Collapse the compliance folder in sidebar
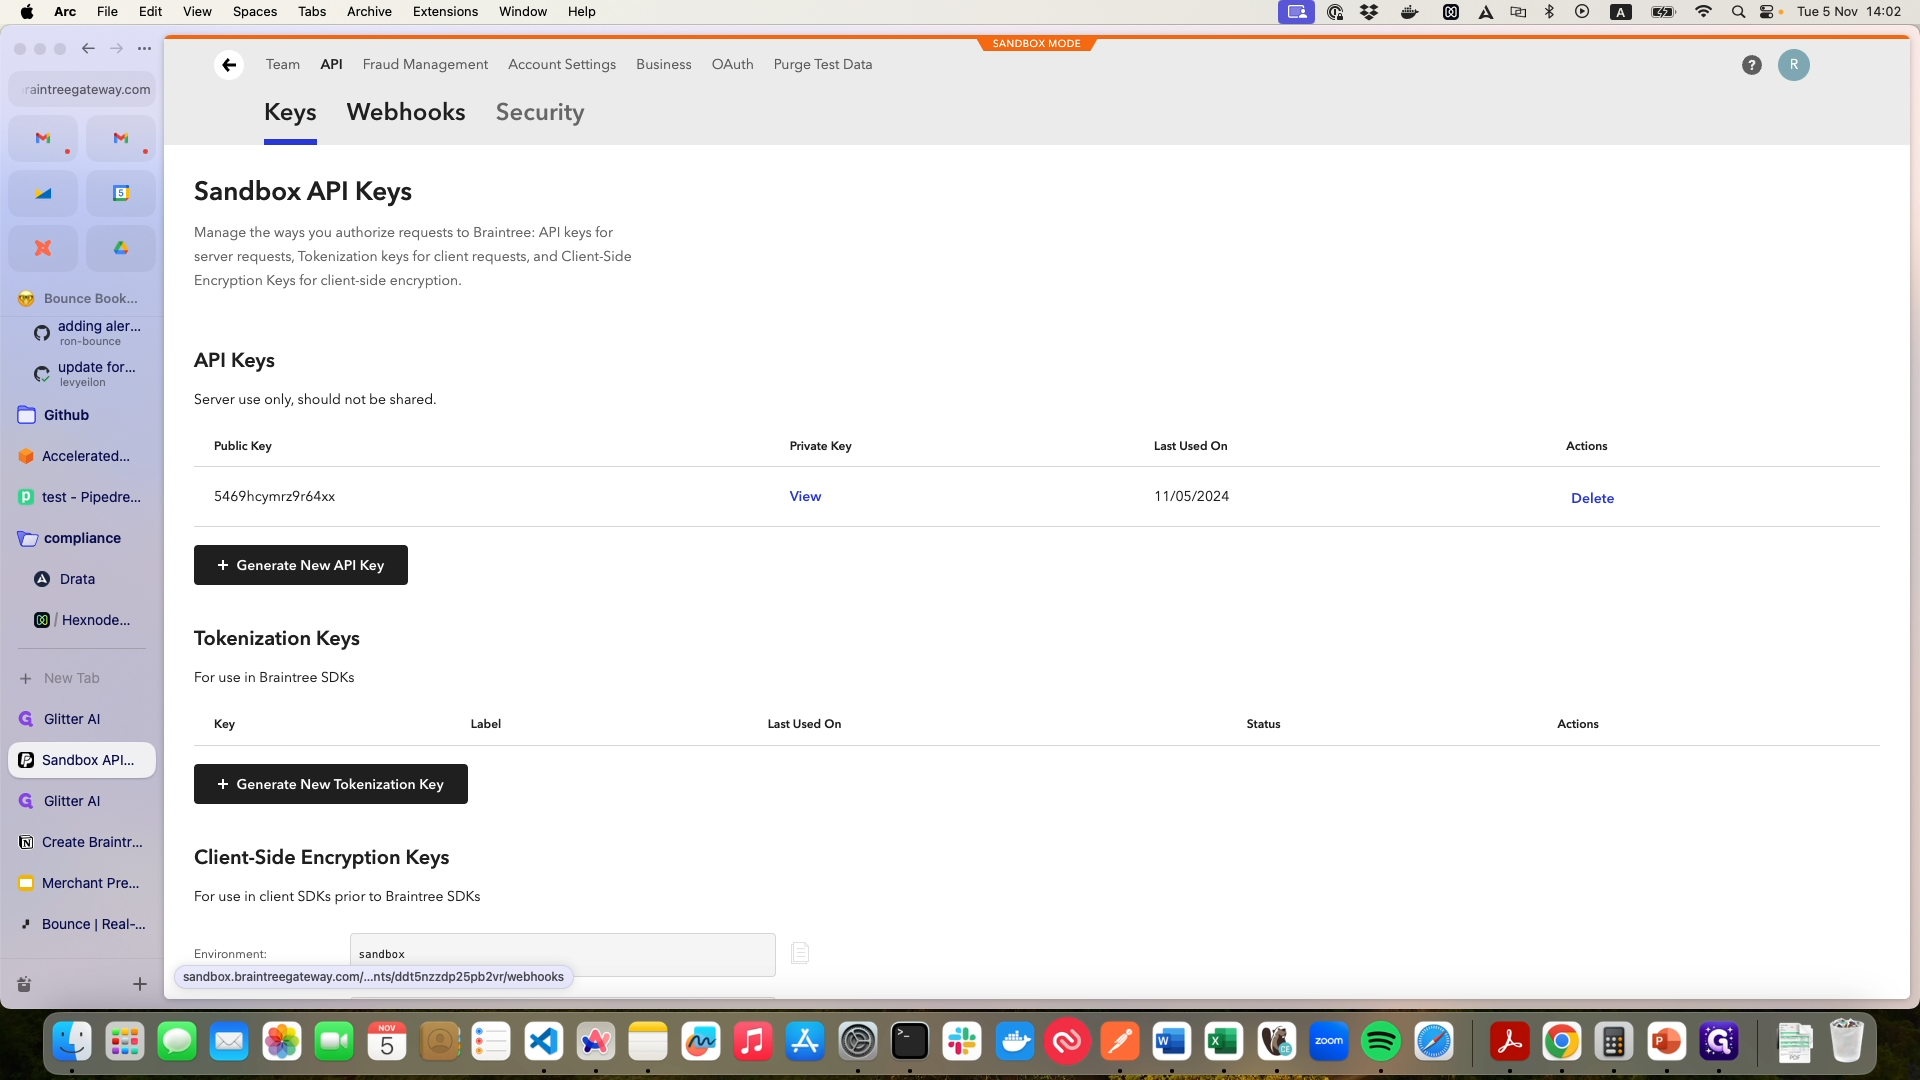The width and height of the screenshot is (1920, 1080). point(82,538)
